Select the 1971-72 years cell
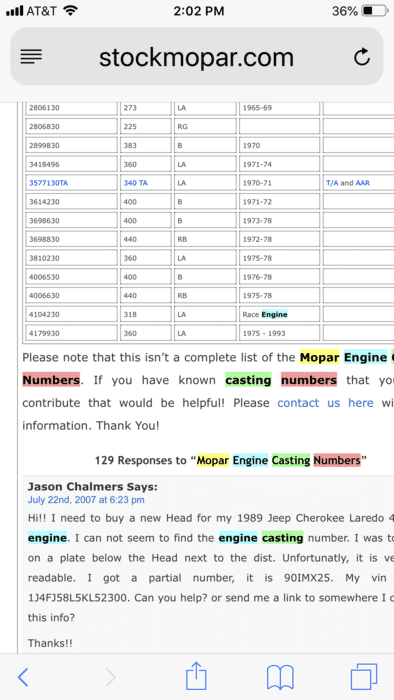 point(279,202)
